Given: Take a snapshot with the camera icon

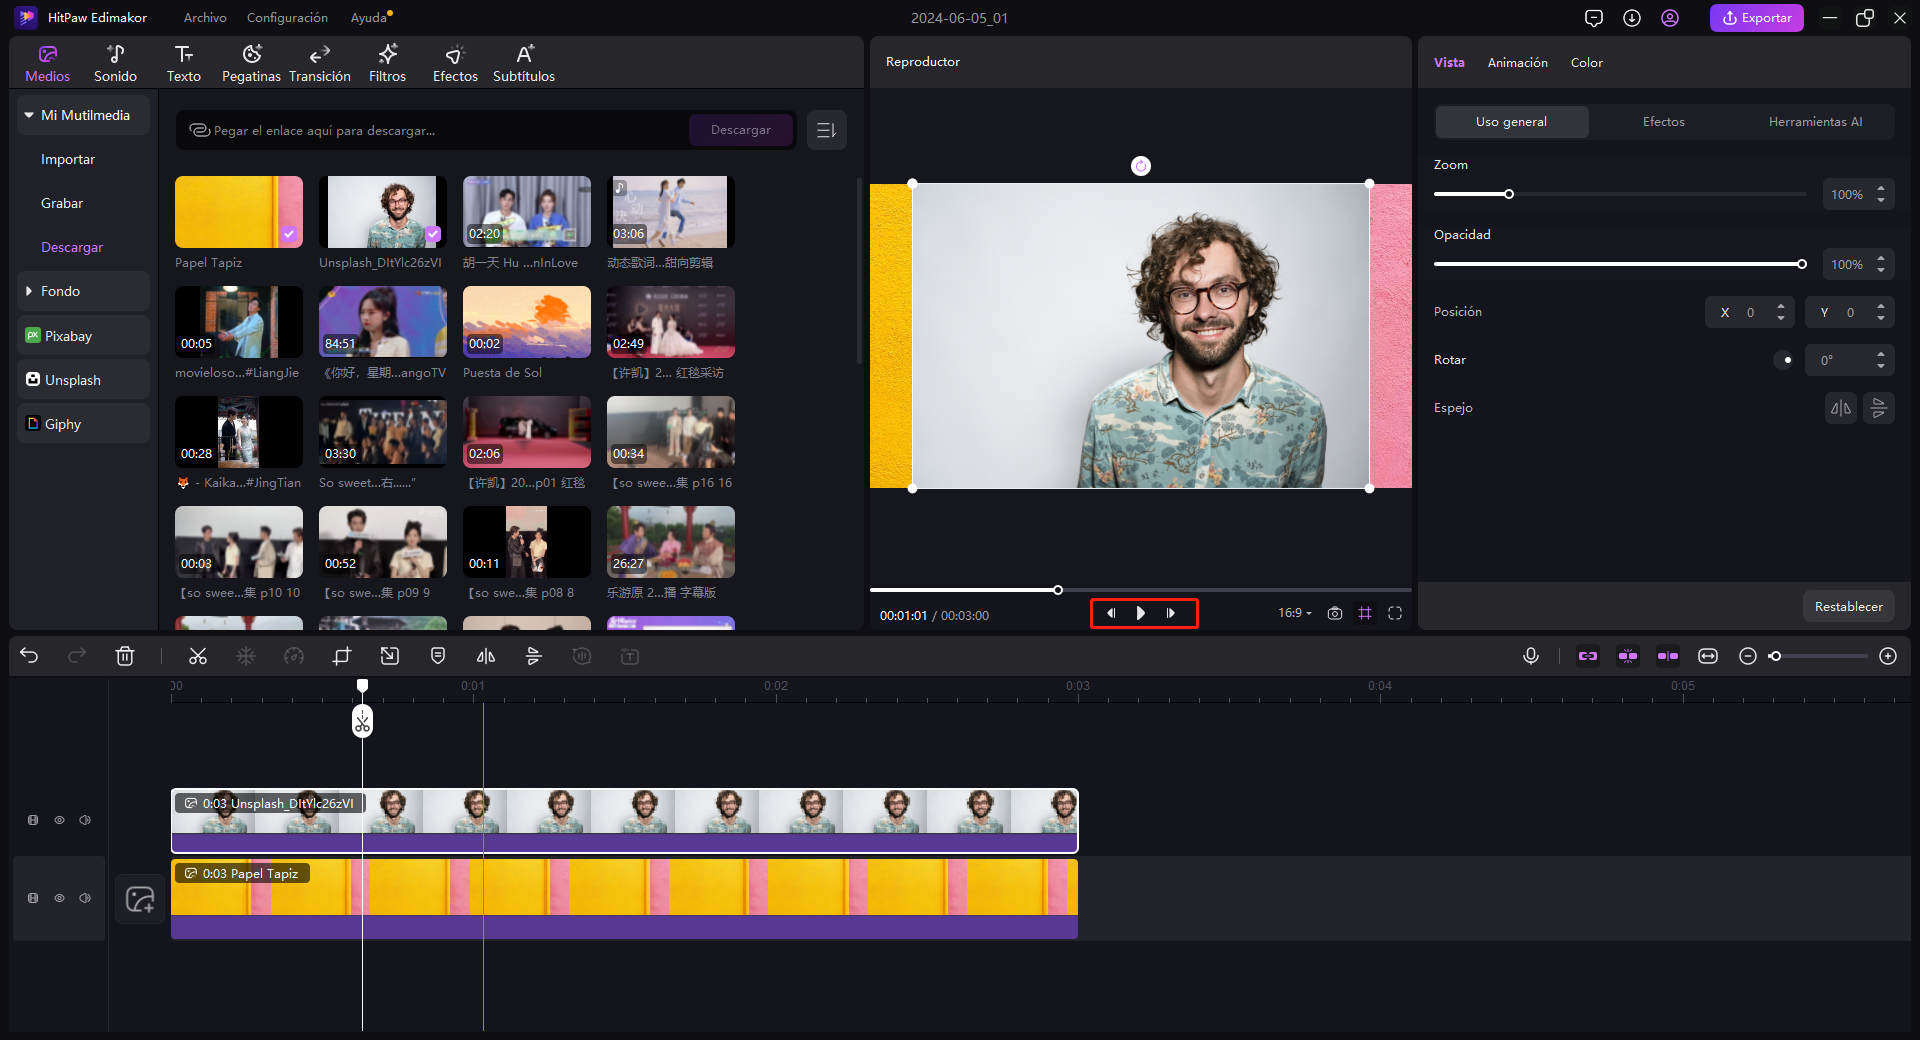Looking at the screenshot, I should 1335,613.
